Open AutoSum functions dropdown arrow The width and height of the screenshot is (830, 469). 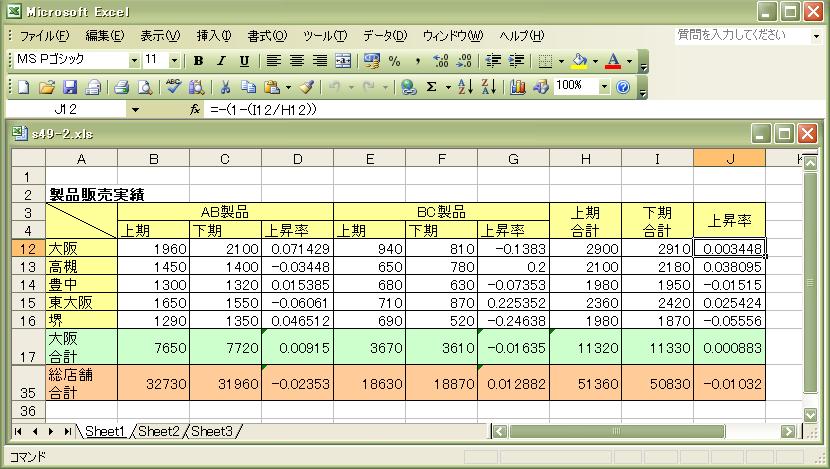click(x=448, y=86)
